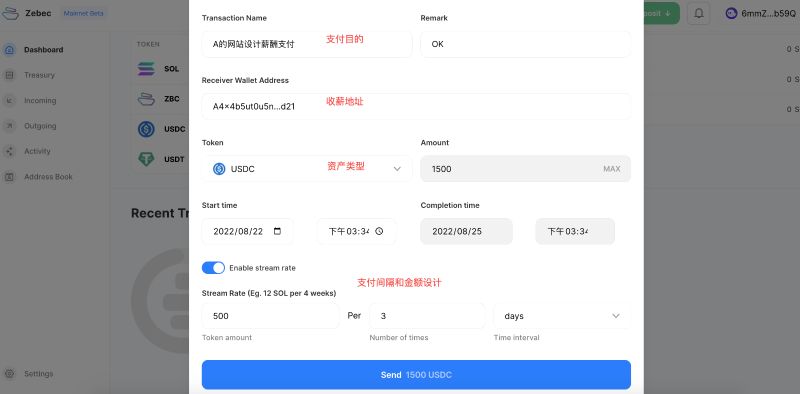Screen dimensions: 800x394
Task: Click the SOL token label
Action: [x=171, y=68]
